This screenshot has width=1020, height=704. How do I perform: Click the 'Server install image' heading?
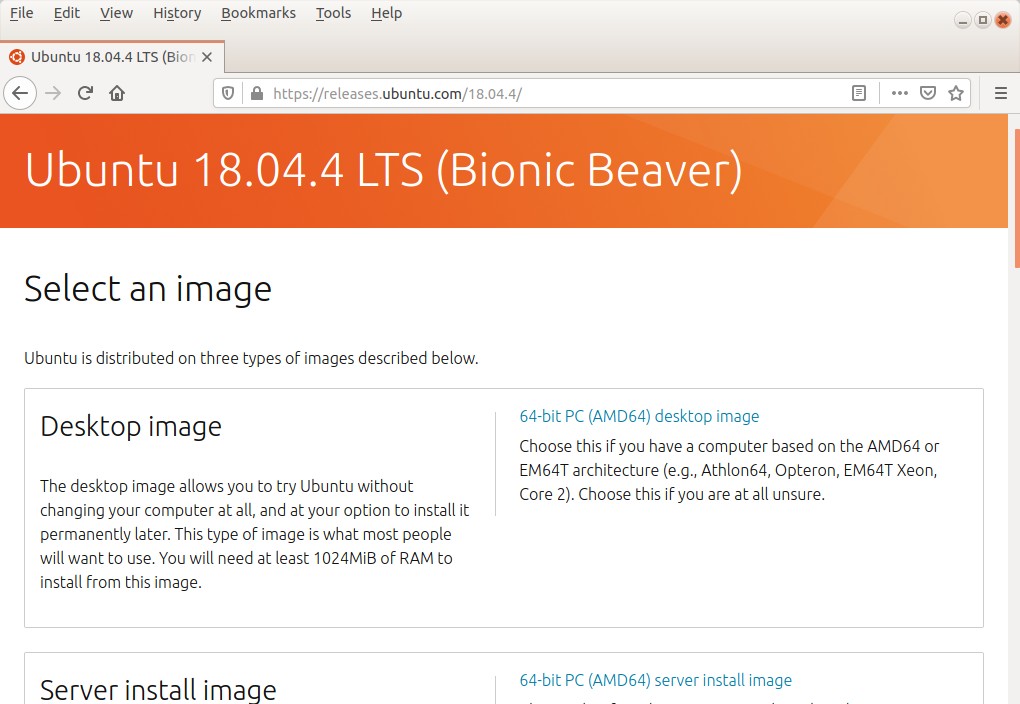tap(158, 690)
